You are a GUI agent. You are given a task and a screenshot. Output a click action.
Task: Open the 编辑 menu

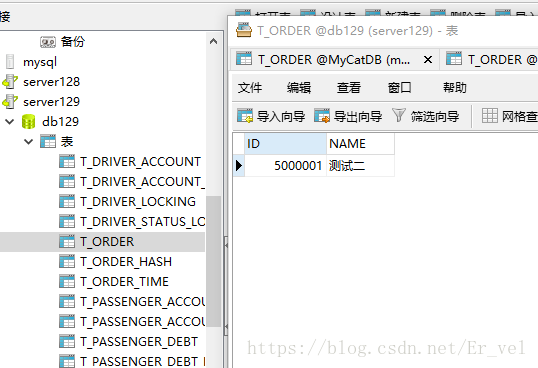(x=299, y=88)
